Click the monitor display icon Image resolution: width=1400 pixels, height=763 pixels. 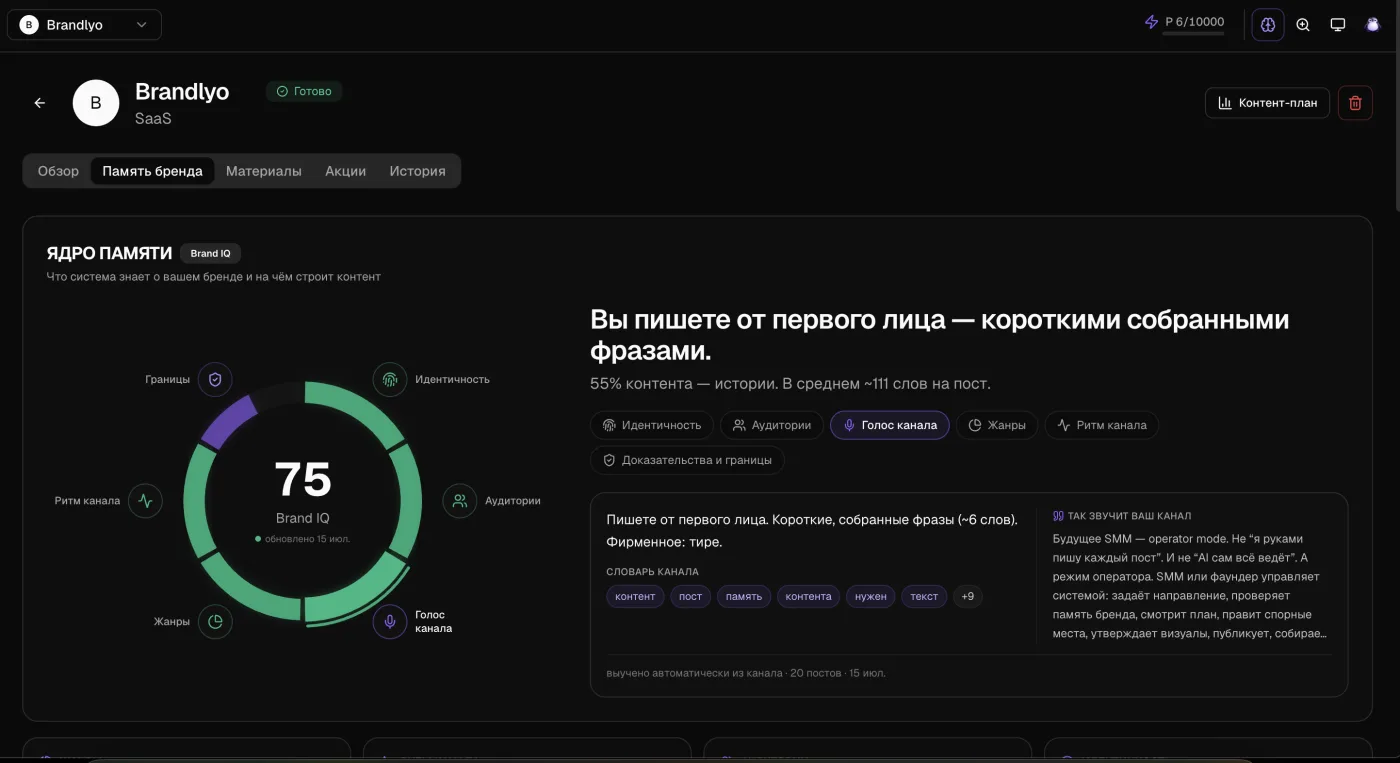click(1338, 25)
